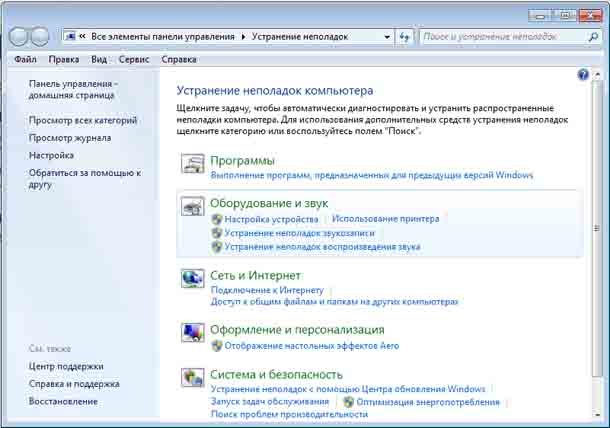Open the address bar history dropdown arrow
Screen dimensions: 610x428
pos(387,37)
